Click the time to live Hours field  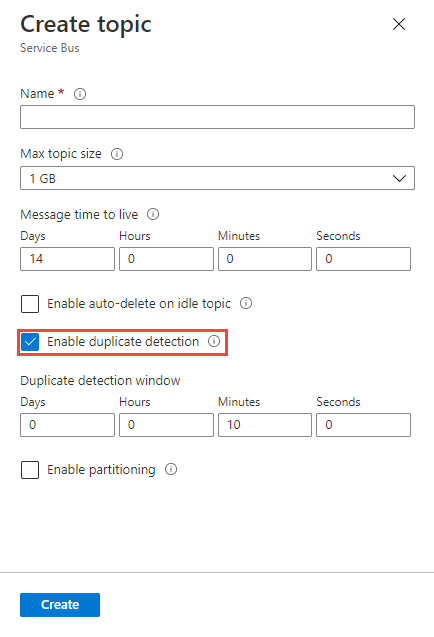click(x=166, y=259)
